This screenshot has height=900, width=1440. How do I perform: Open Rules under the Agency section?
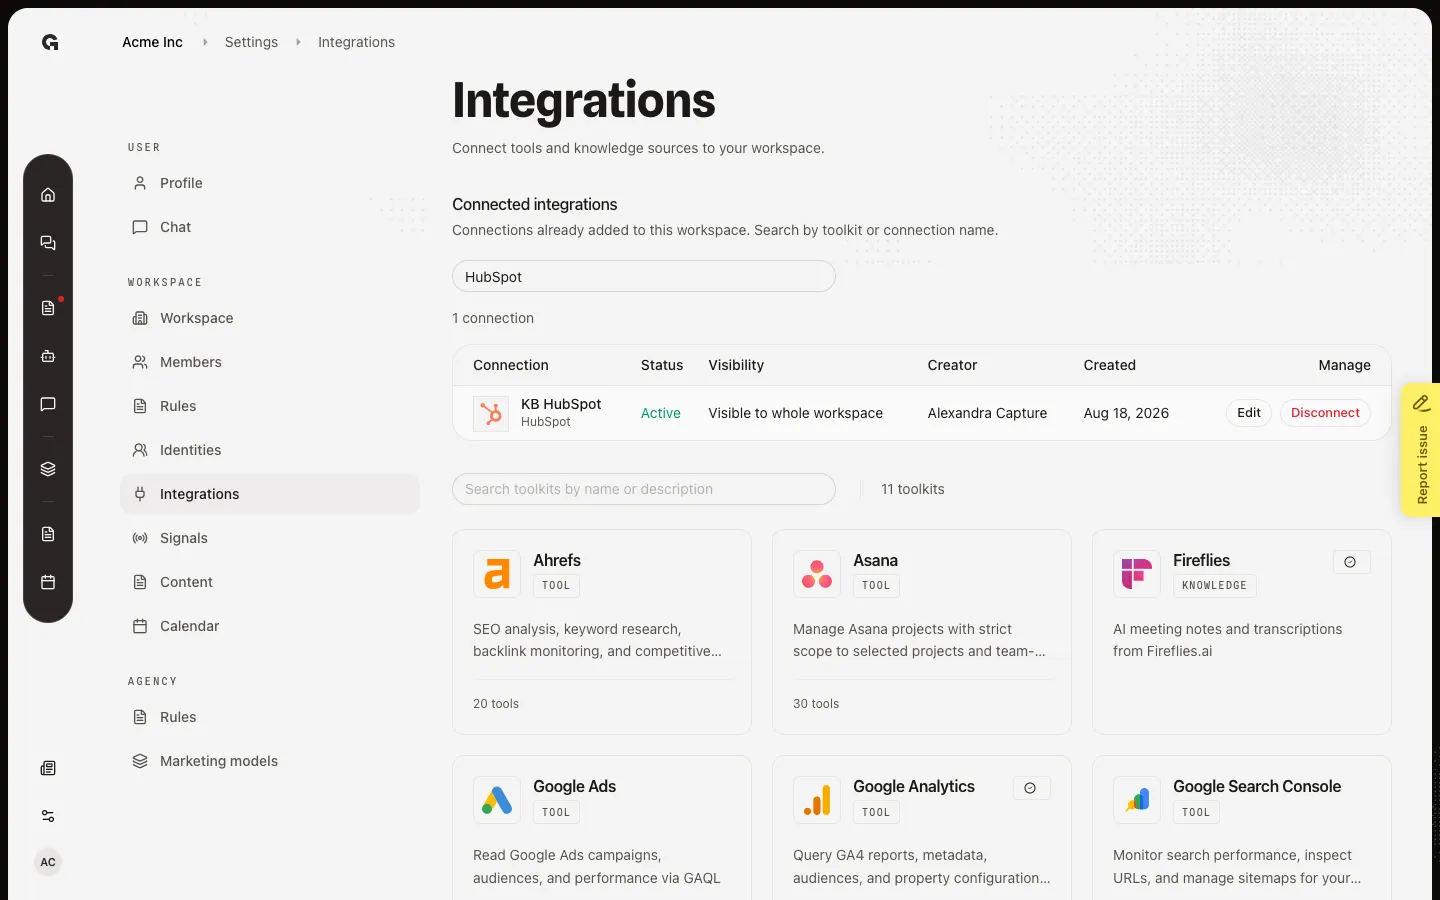coord(270,717)
